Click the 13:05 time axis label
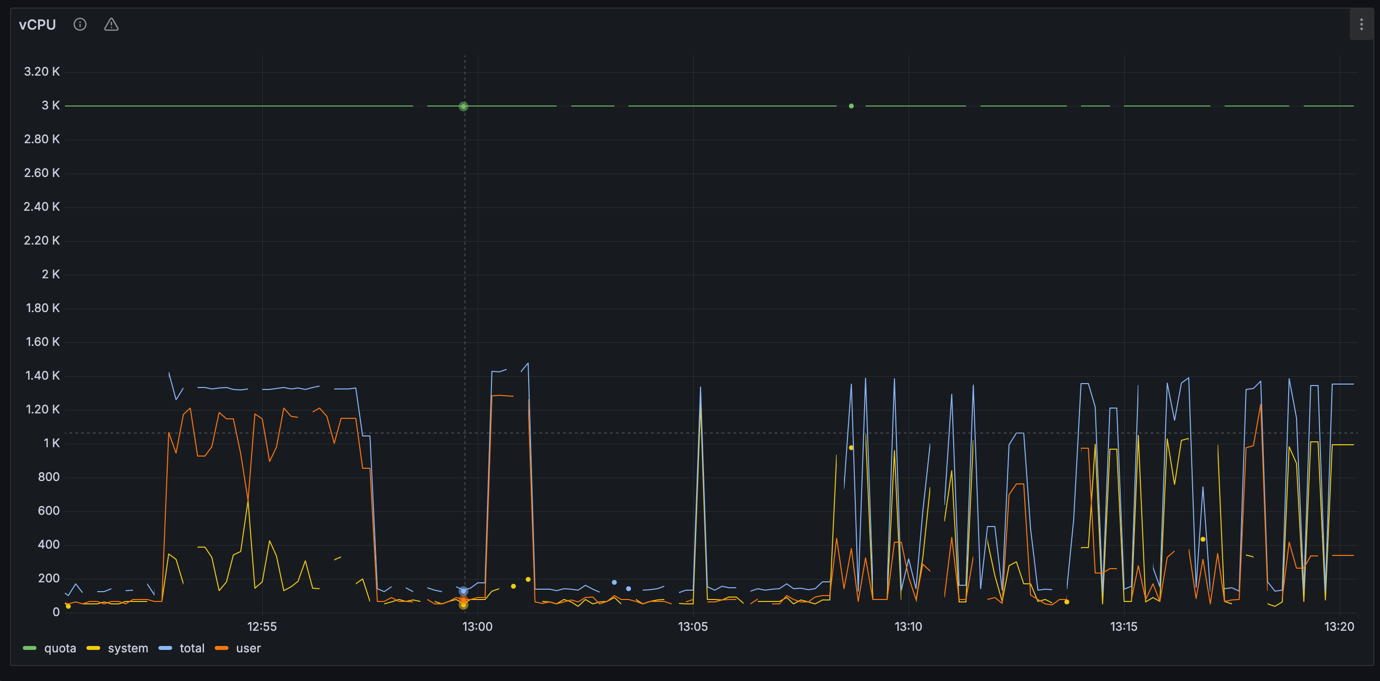Image resolution: width=1380 pixels, height=681 pixels. pyautogui.click(x=692, y=627)
